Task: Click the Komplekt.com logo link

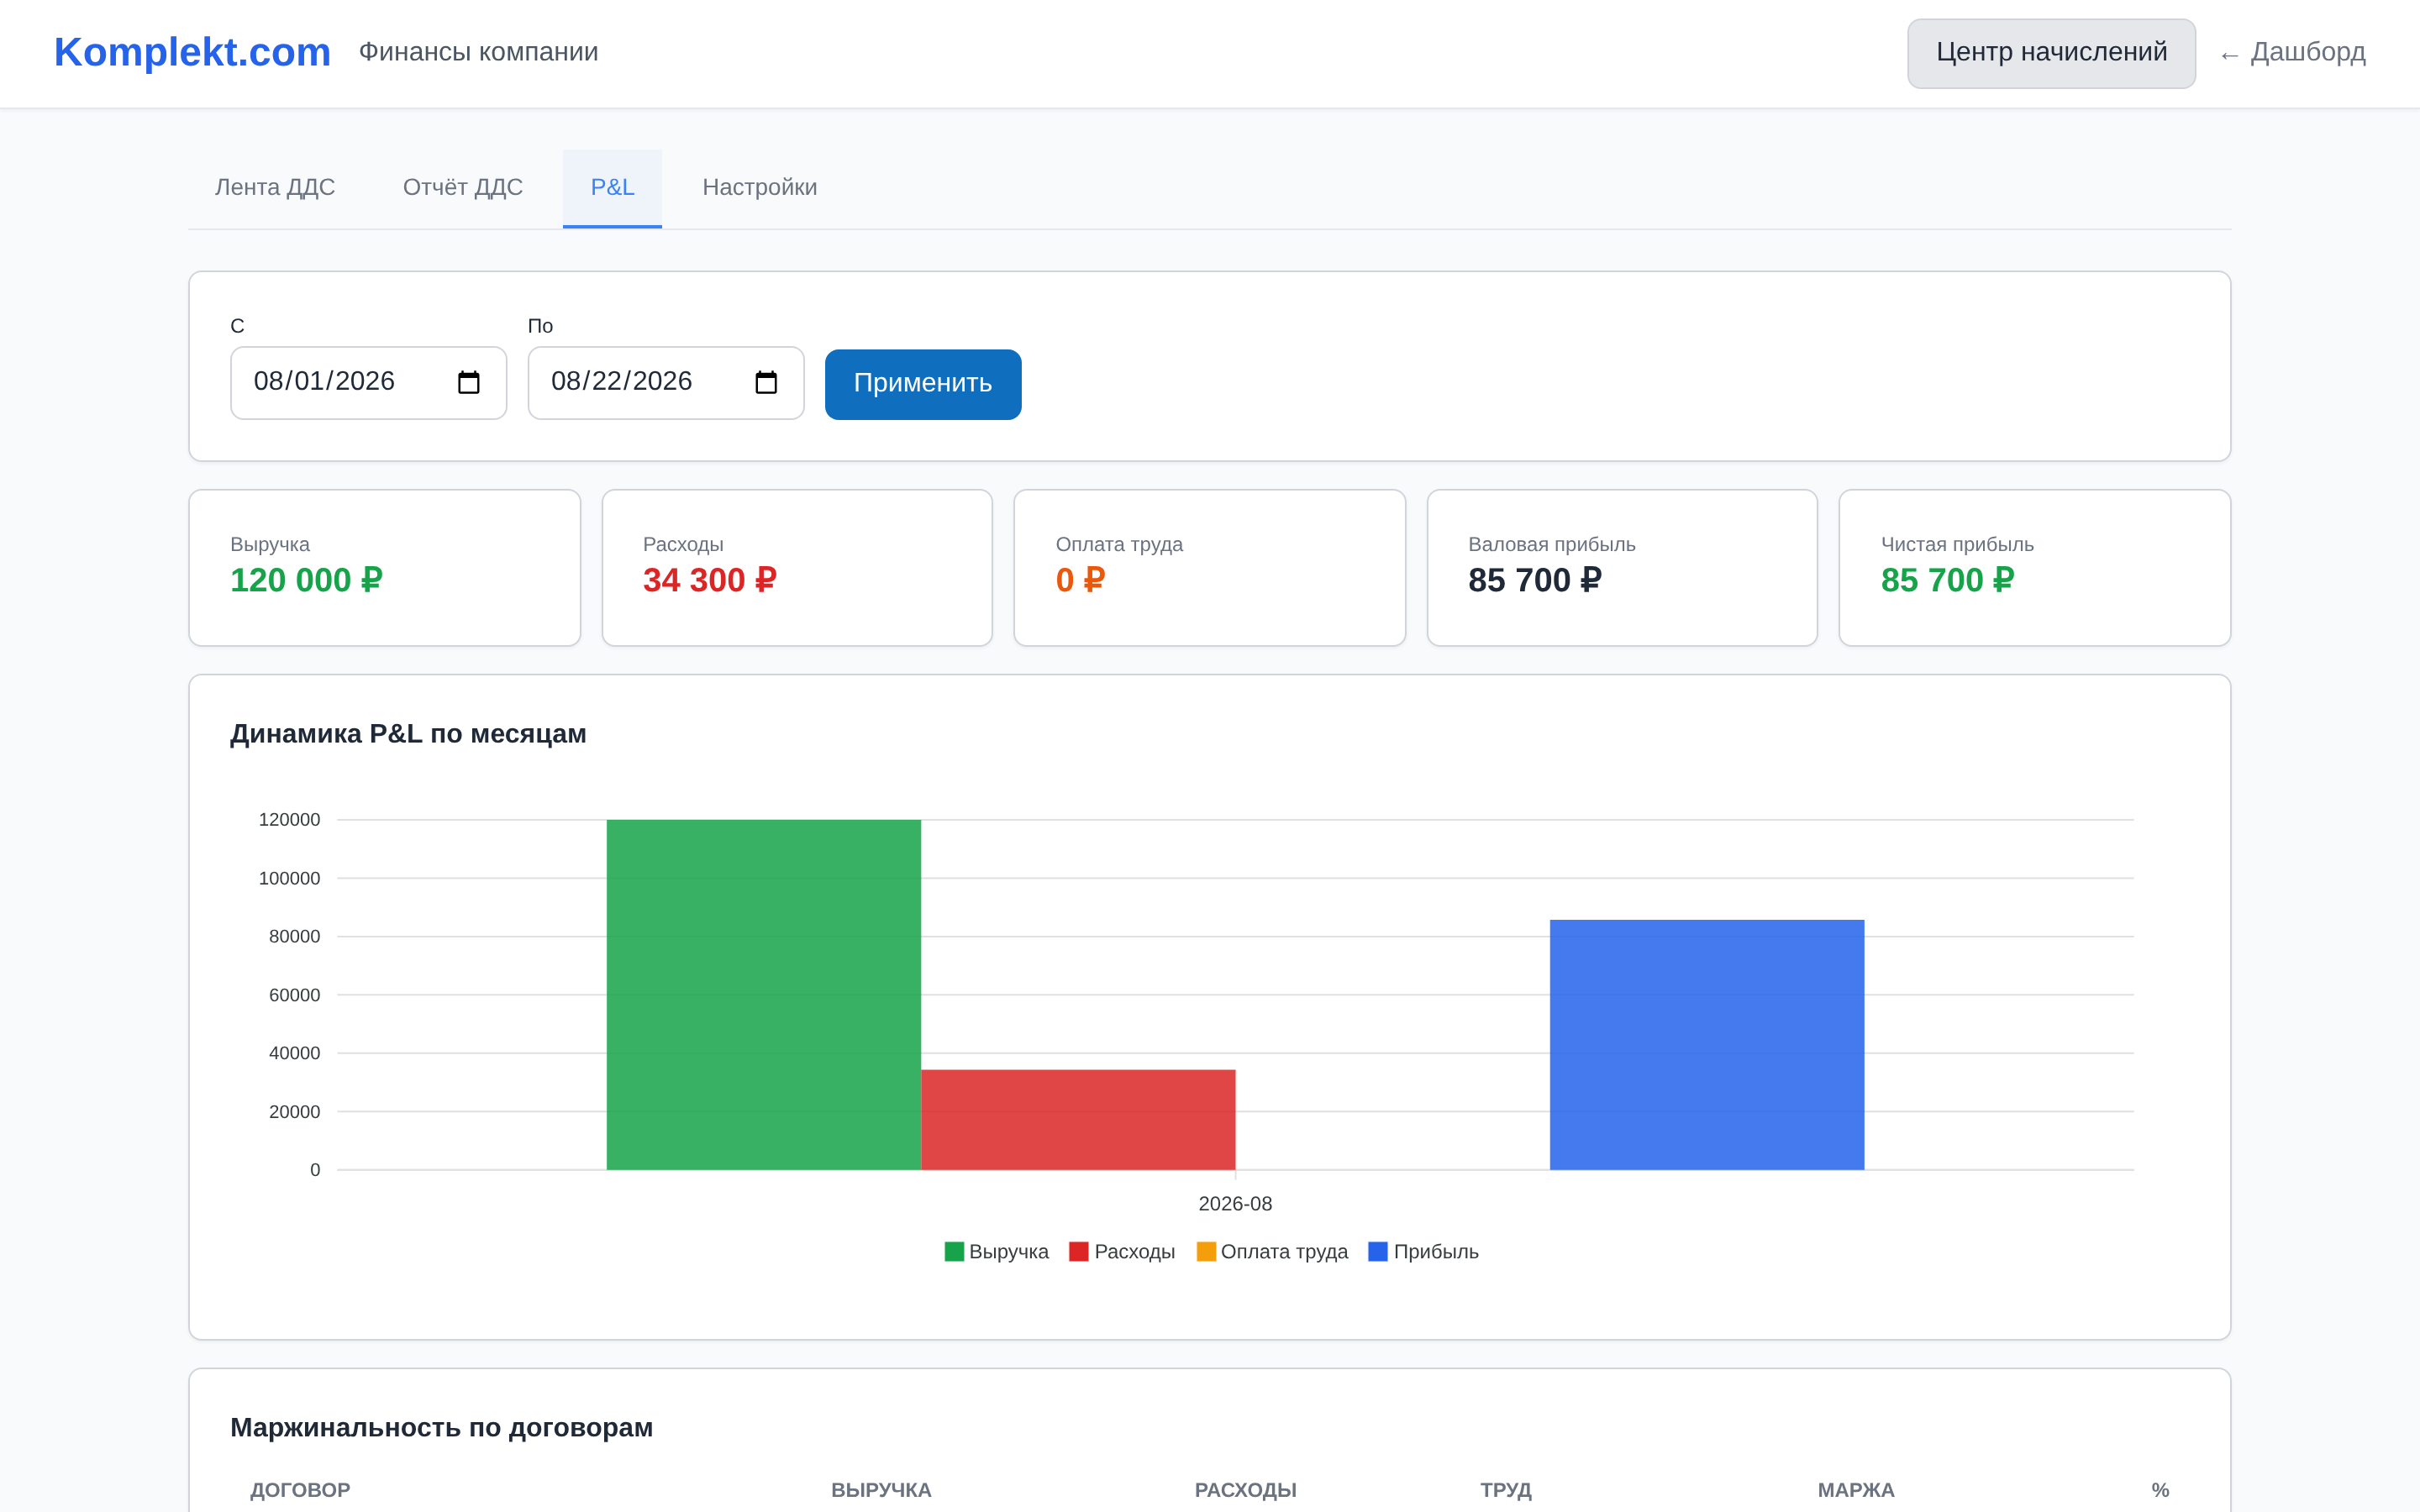Action: click(192, 52)
